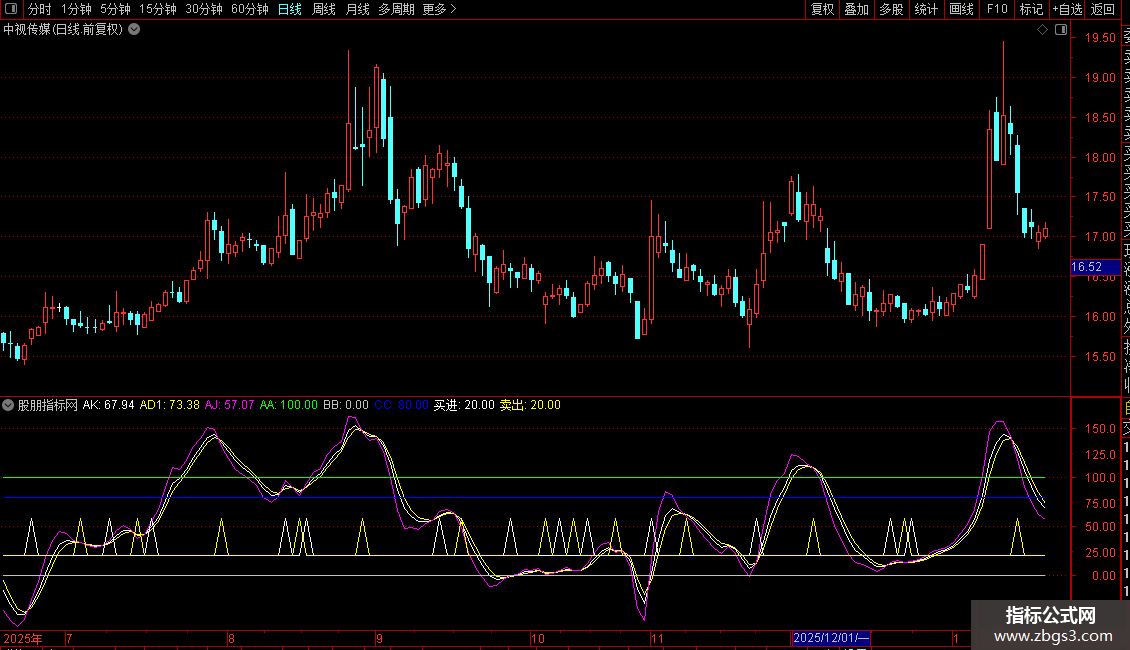The image size is (1130, 650).
Task: Open F10 company information
Action: [x=997, y=9]
